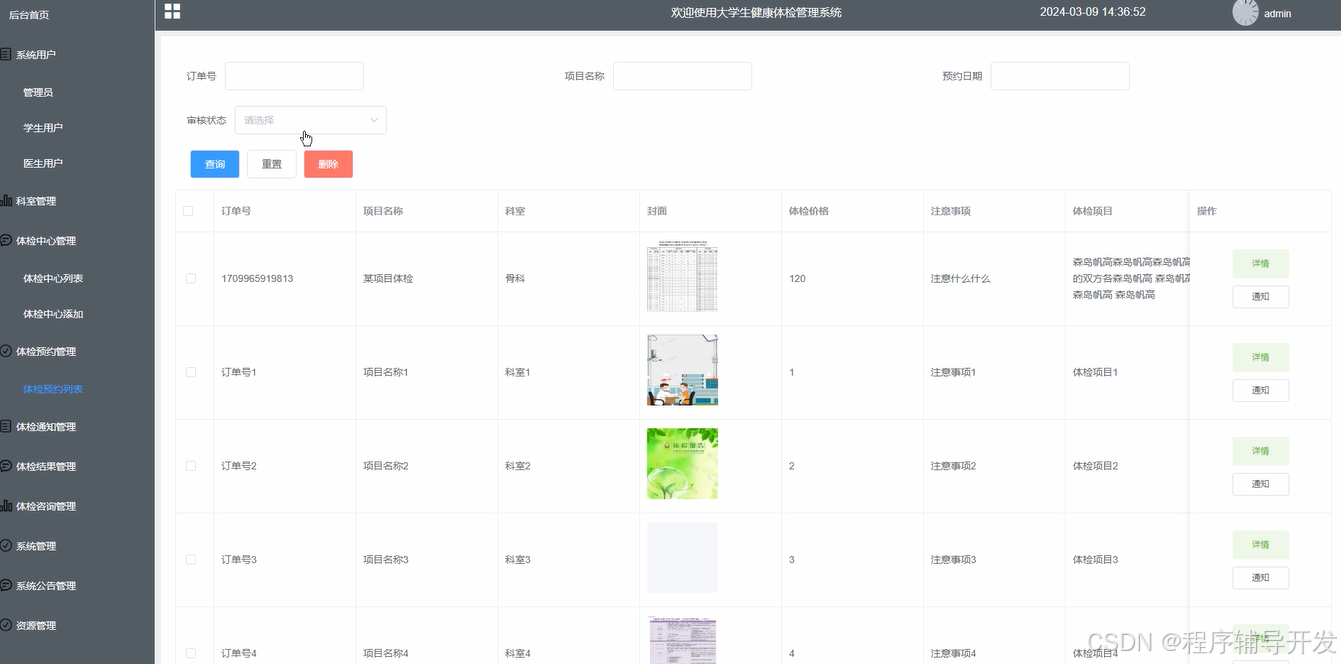The image size is (1341, 664).
Task: Click the admin username text
Action: pyautogui.click(x=1277, y=14)
